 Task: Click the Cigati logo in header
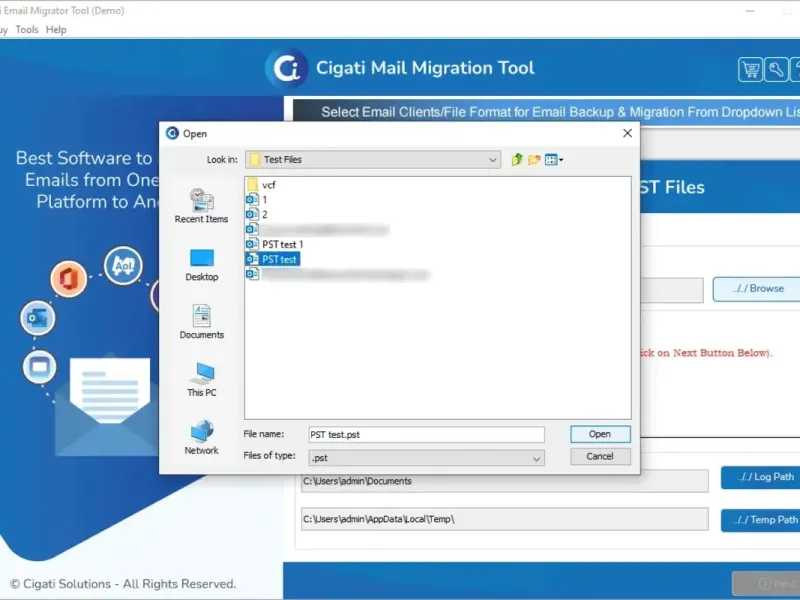click(x=287, y=68)
